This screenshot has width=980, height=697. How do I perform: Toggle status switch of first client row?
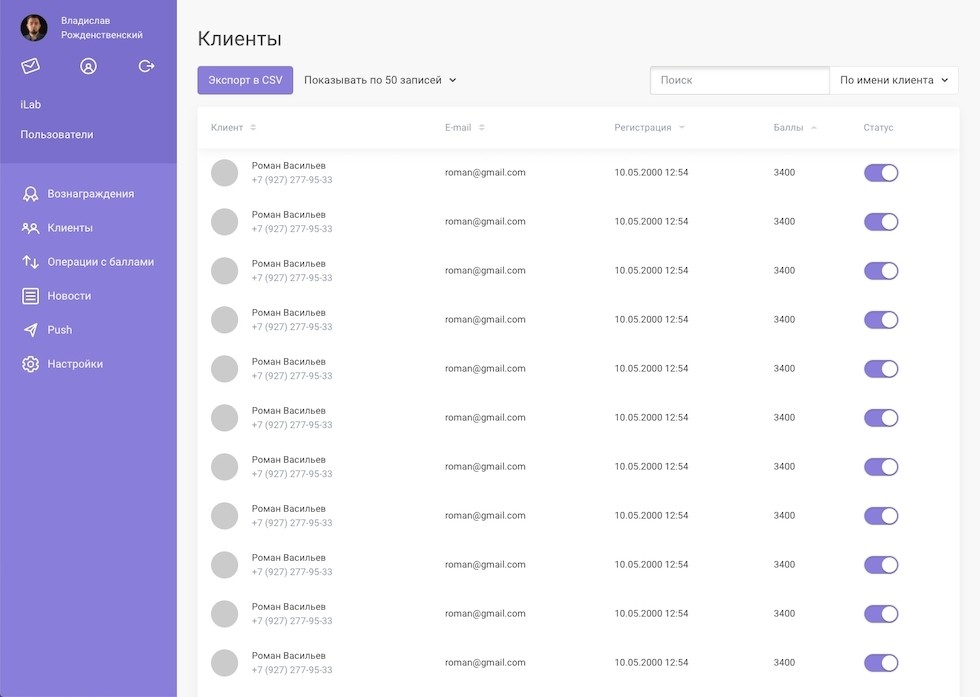(881, 173)
